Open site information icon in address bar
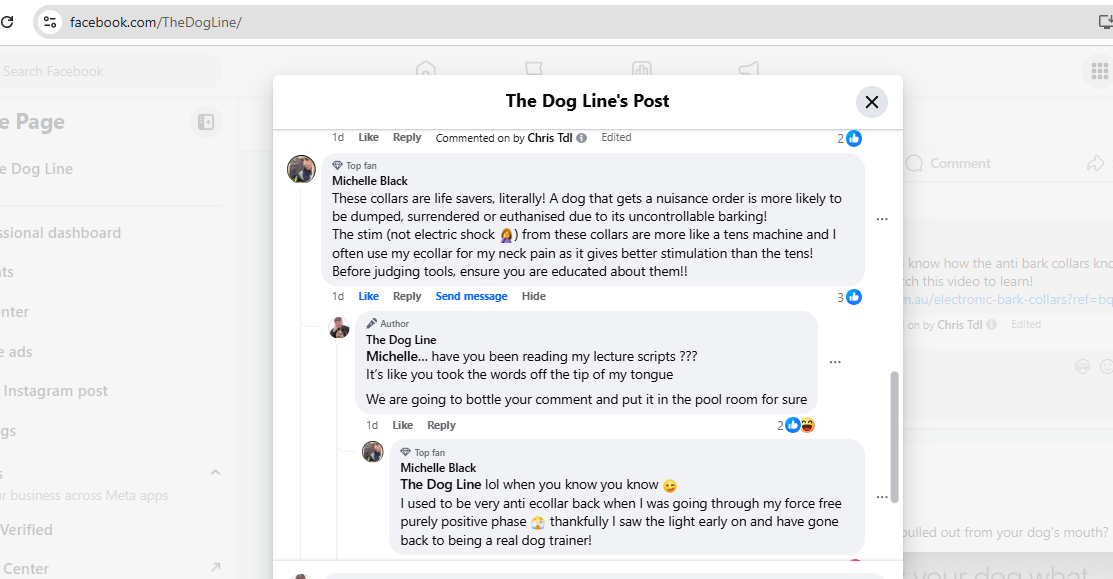 pos(50,22)
